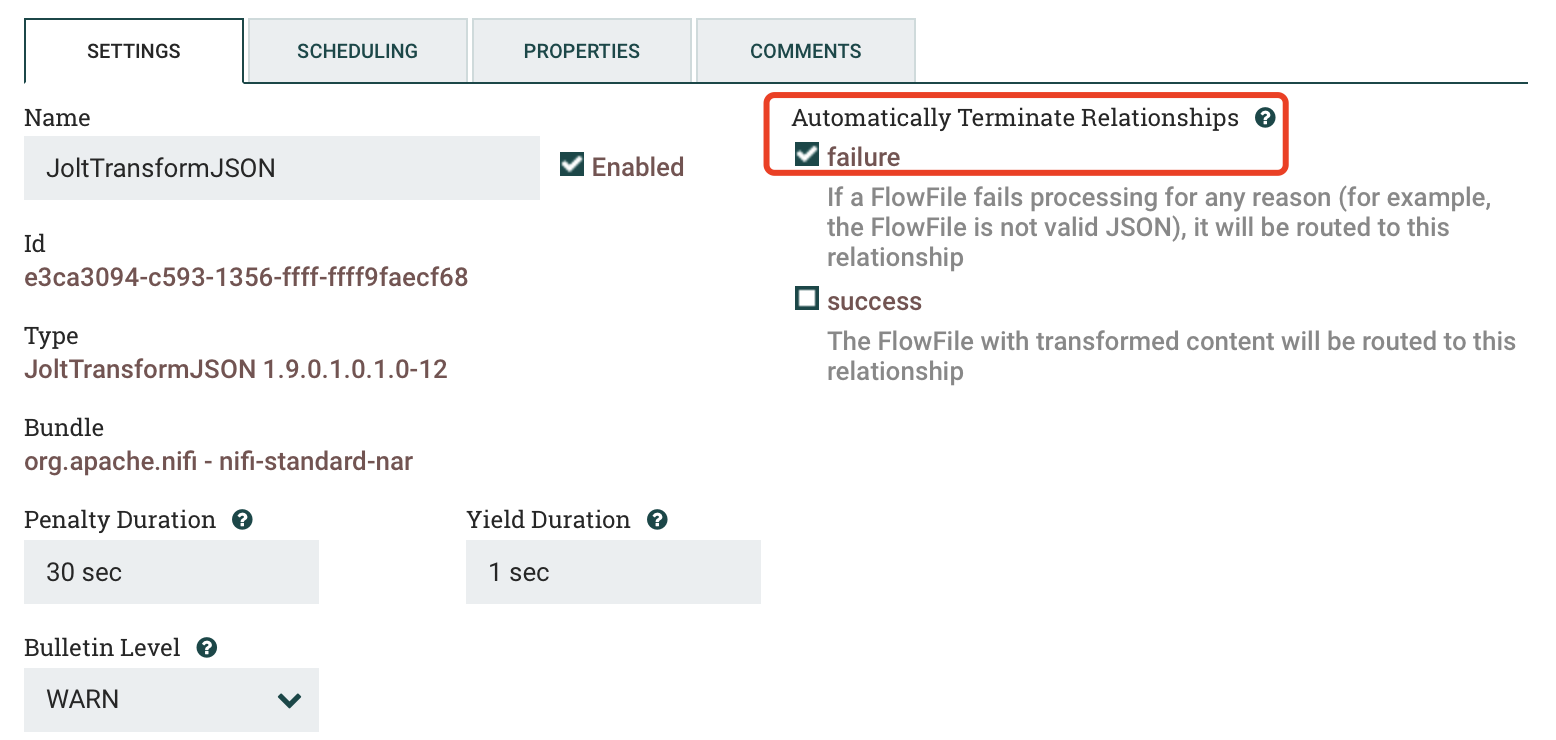Click help icon beside Bulletin Level

(x=207, y=648)
